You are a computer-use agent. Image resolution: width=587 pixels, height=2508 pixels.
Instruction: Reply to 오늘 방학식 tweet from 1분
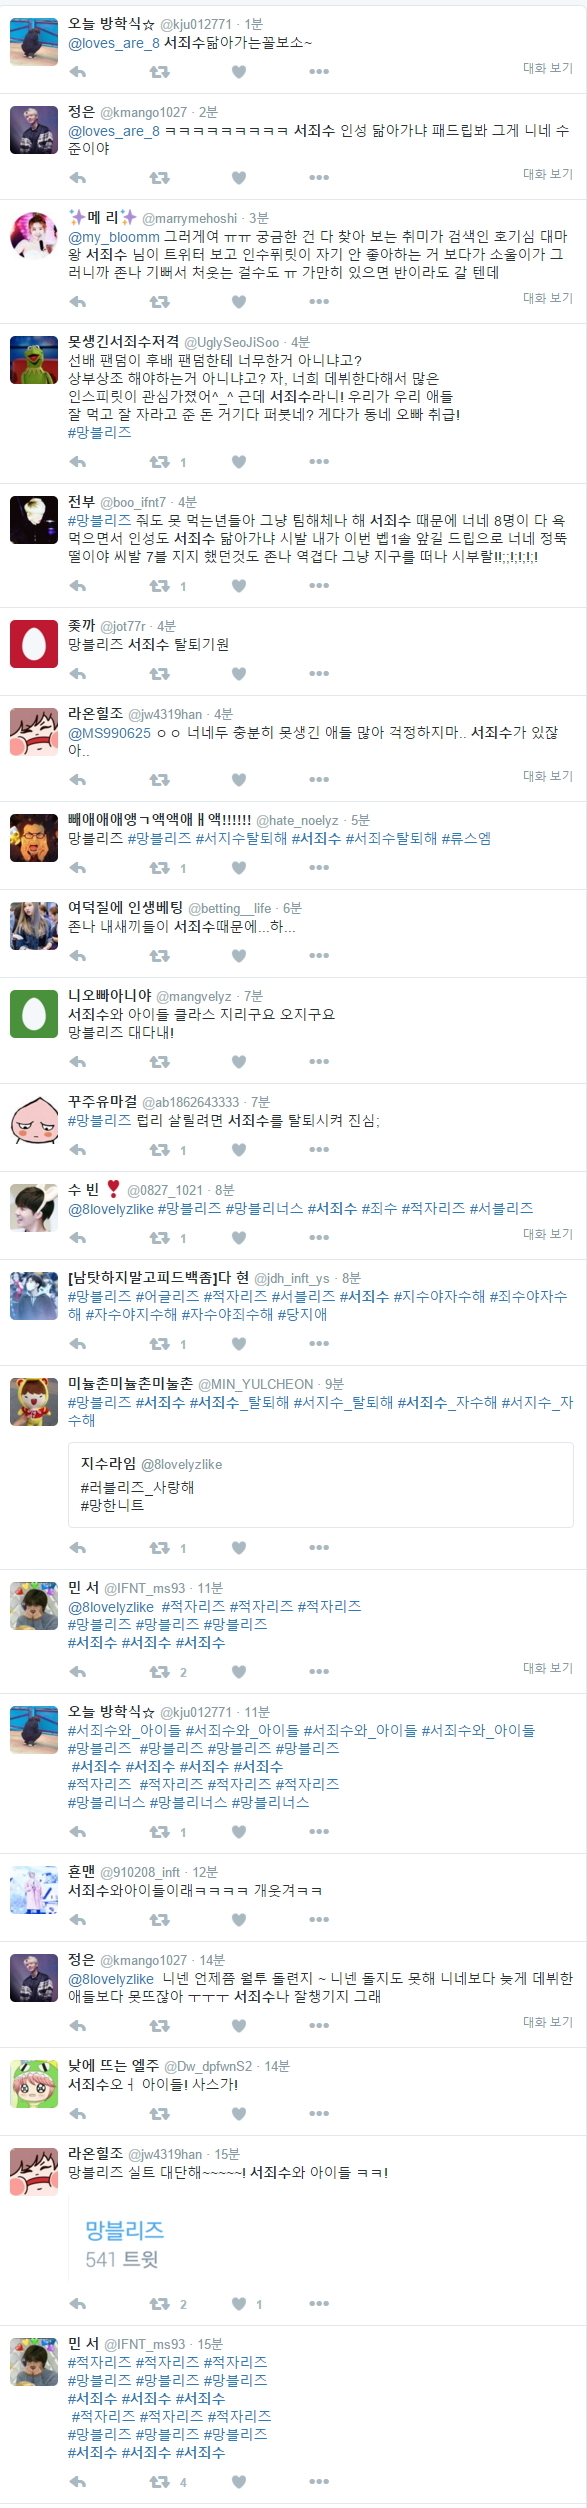coord(78,71)
